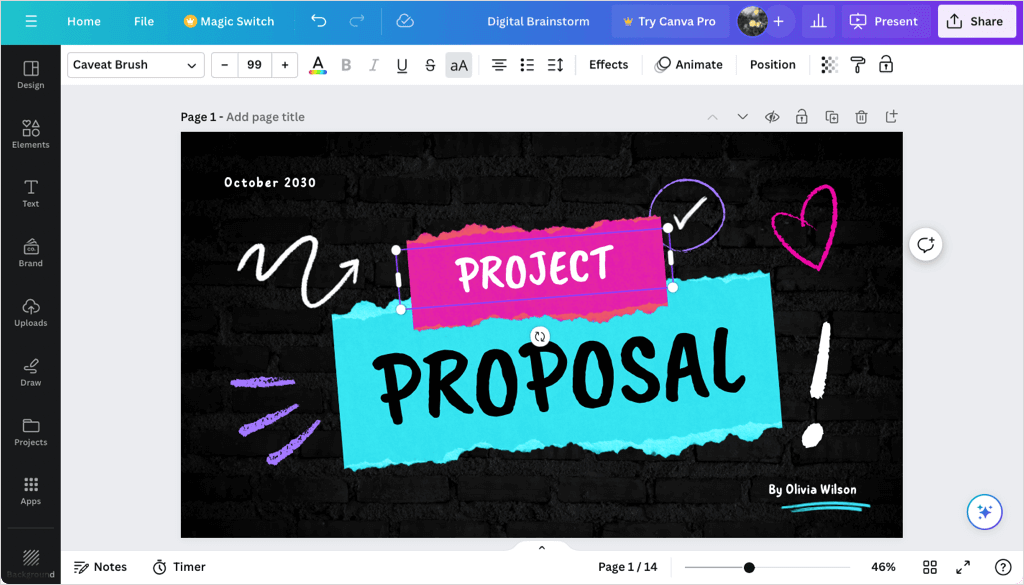The height and width of the screenshot is (585, 1024).
Task: Open the Uploads panel
Action: pyautogui.click(x=30, y=312)
